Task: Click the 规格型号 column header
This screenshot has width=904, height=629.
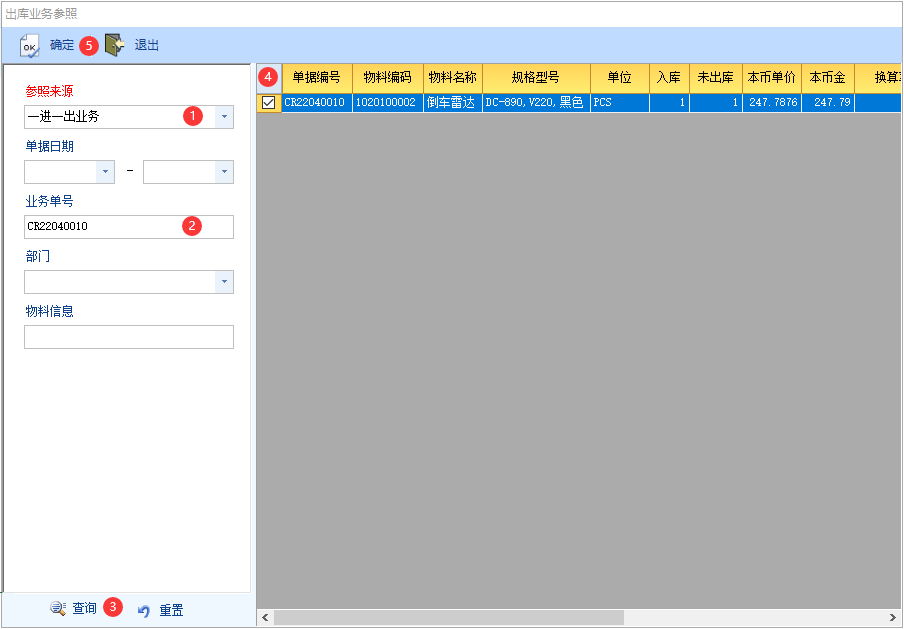Action: tap(535, 77)
